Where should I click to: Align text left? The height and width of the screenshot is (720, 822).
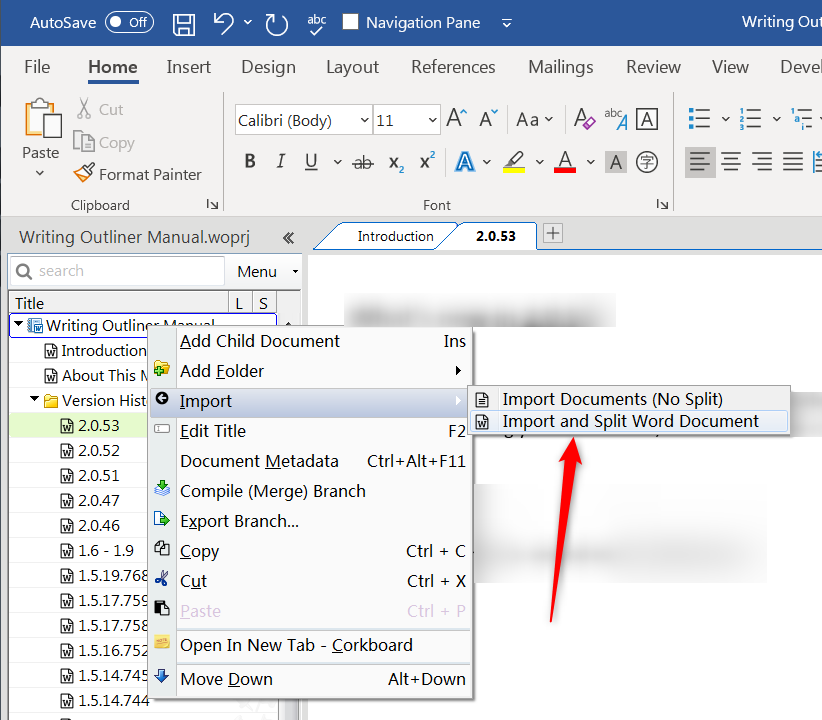(x=700, y=162)
